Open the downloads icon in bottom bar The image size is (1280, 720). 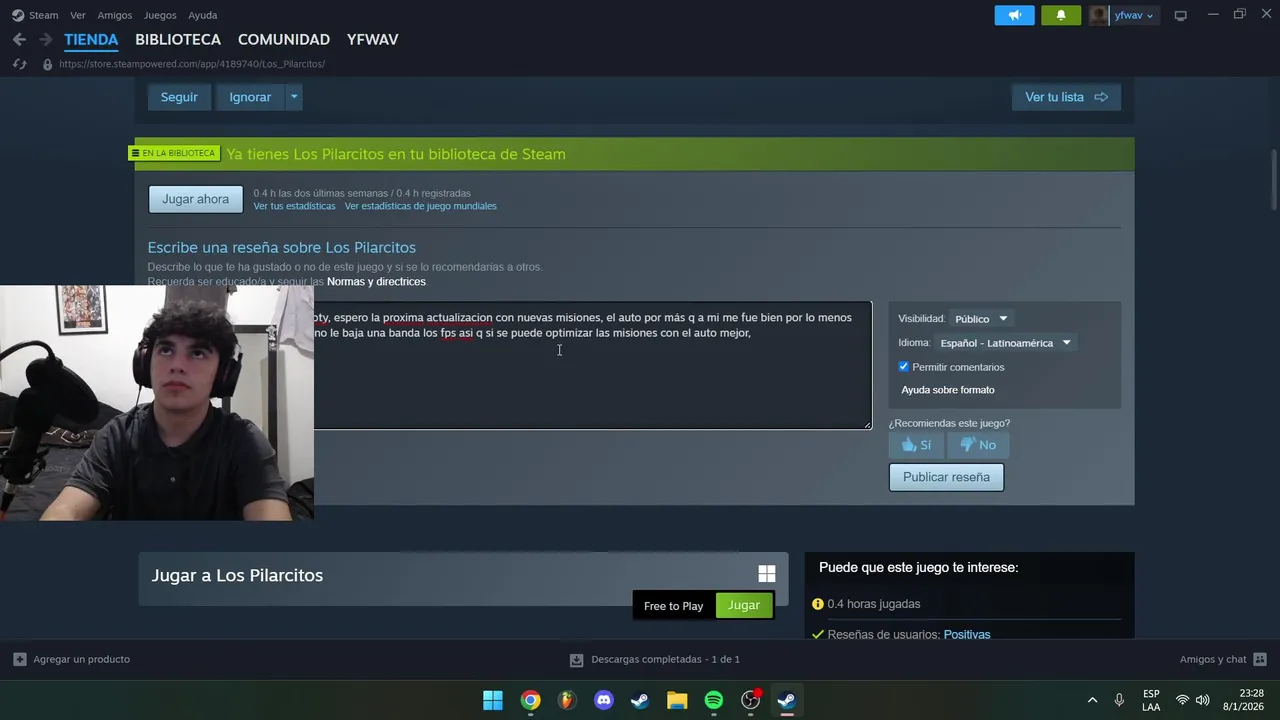(x=576, y=660)
